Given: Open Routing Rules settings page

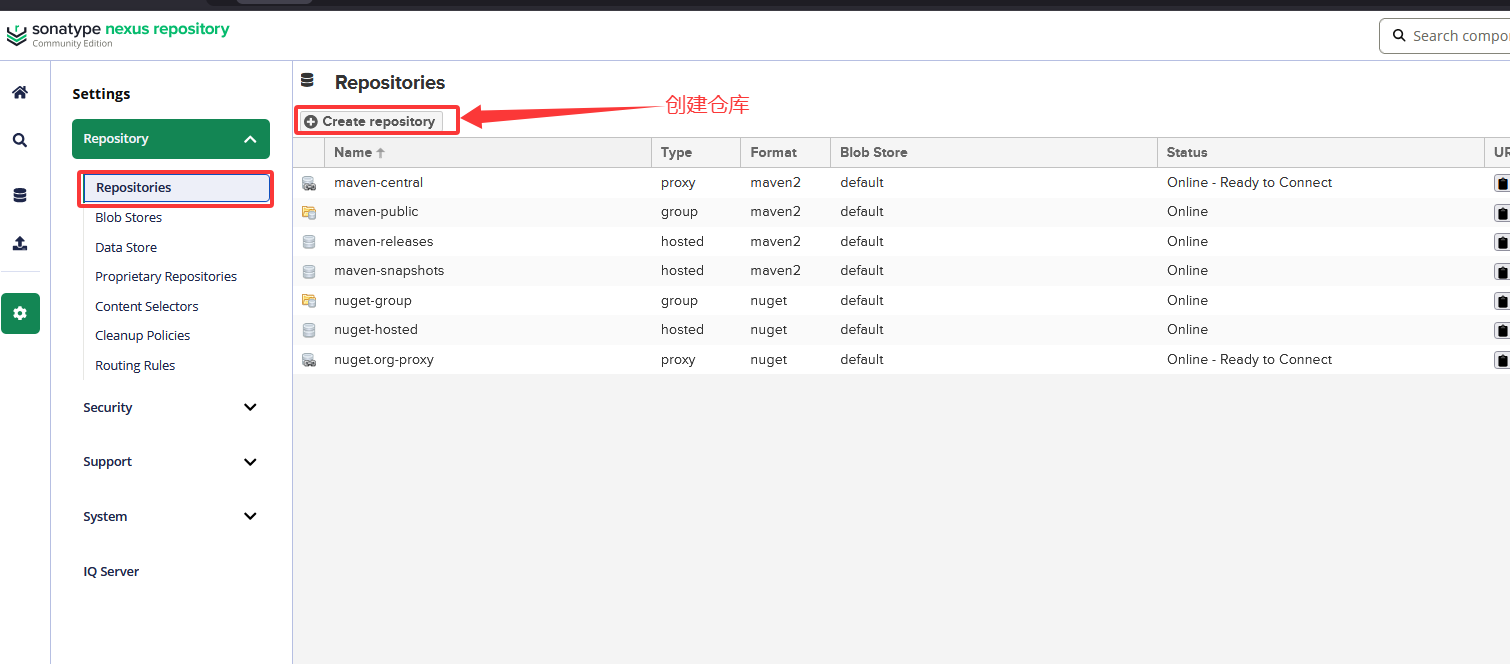Looking at the screenshot, I should 135,365.
